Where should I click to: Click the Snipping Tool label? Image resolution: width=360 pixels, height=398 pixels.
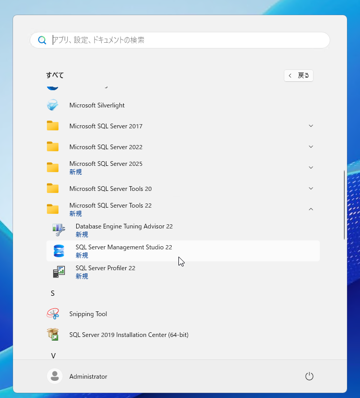click(88, 314)
